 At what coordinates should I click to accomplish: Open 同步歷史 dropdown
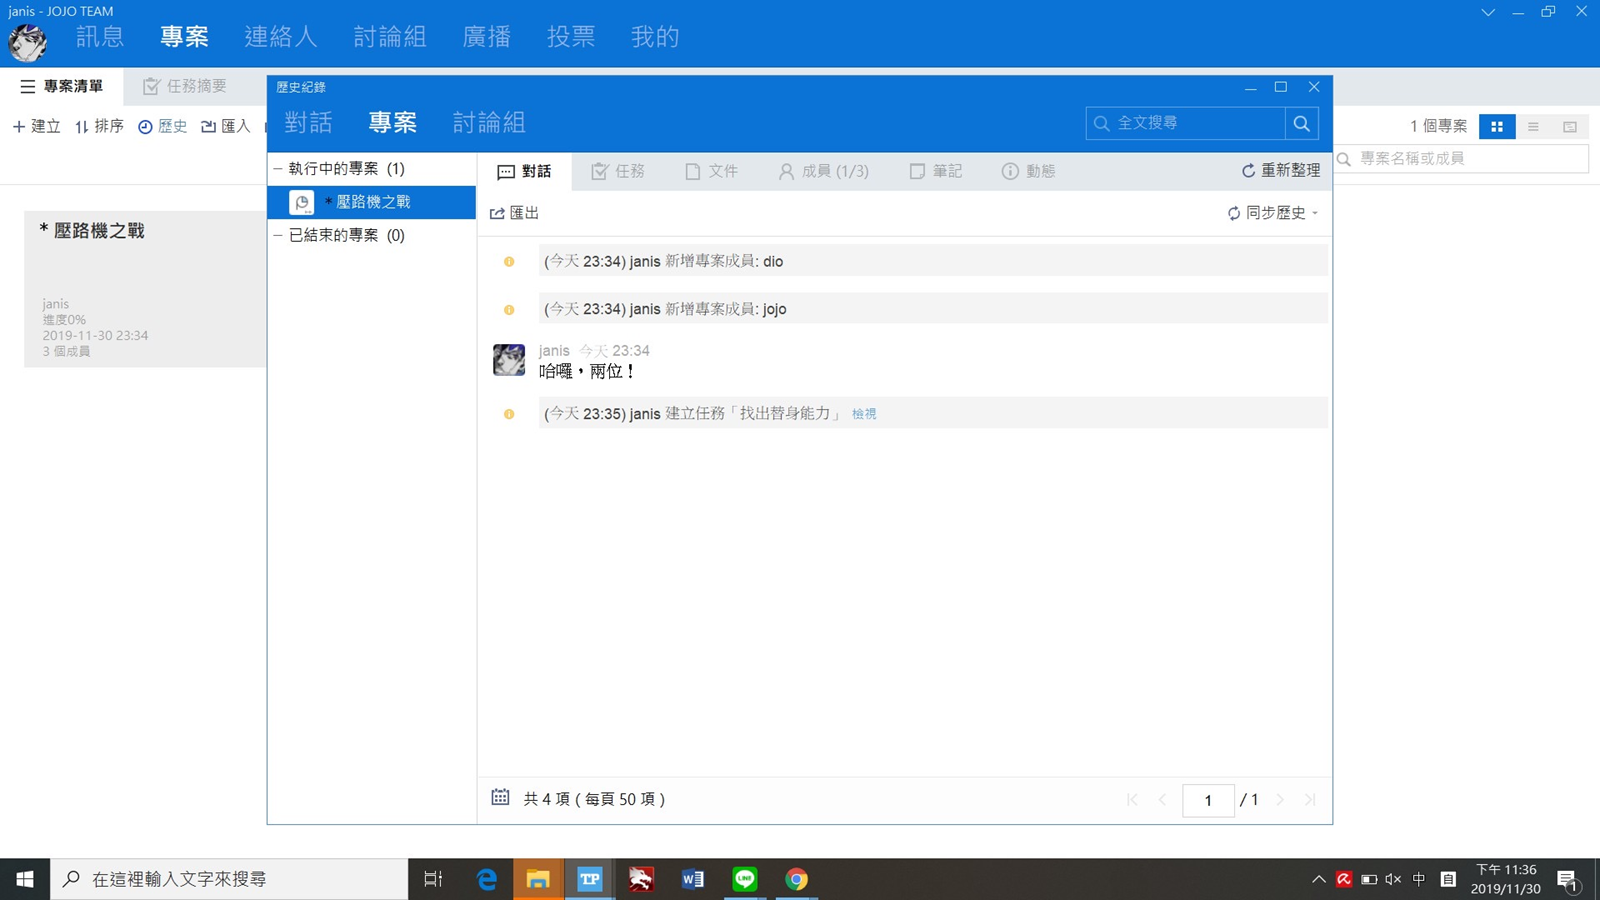pos(1273,213)
